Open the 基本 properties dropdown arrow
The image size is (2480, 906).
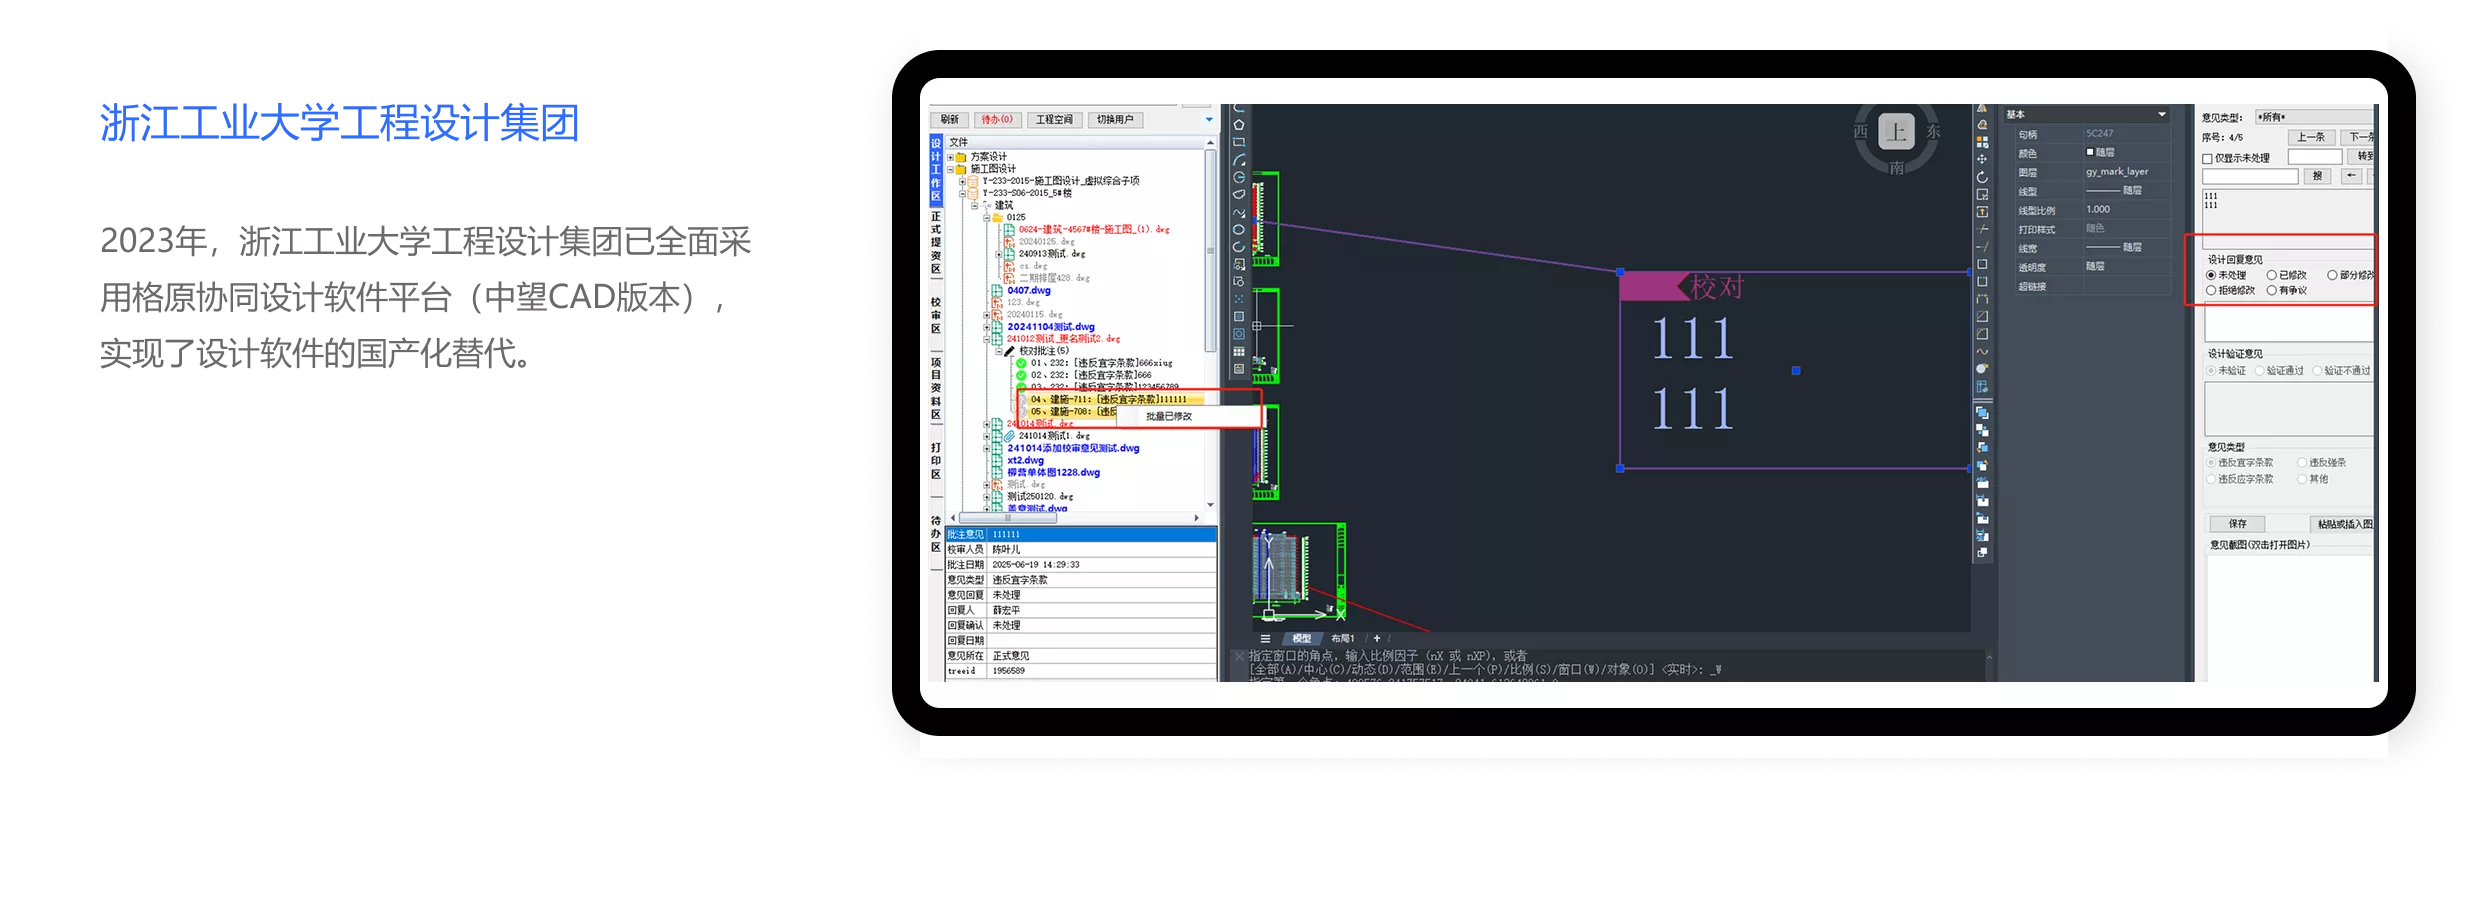(2162, 114)
